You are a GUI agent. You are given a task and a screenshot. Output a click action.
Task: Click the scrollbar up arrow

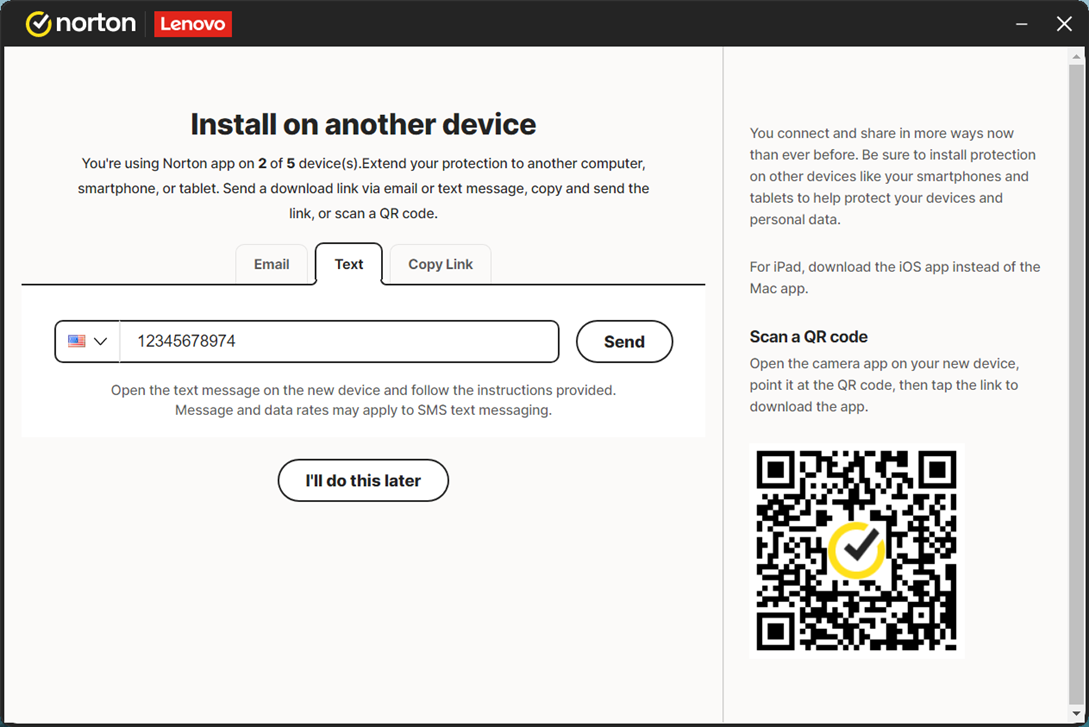[x=1076, y=56]
